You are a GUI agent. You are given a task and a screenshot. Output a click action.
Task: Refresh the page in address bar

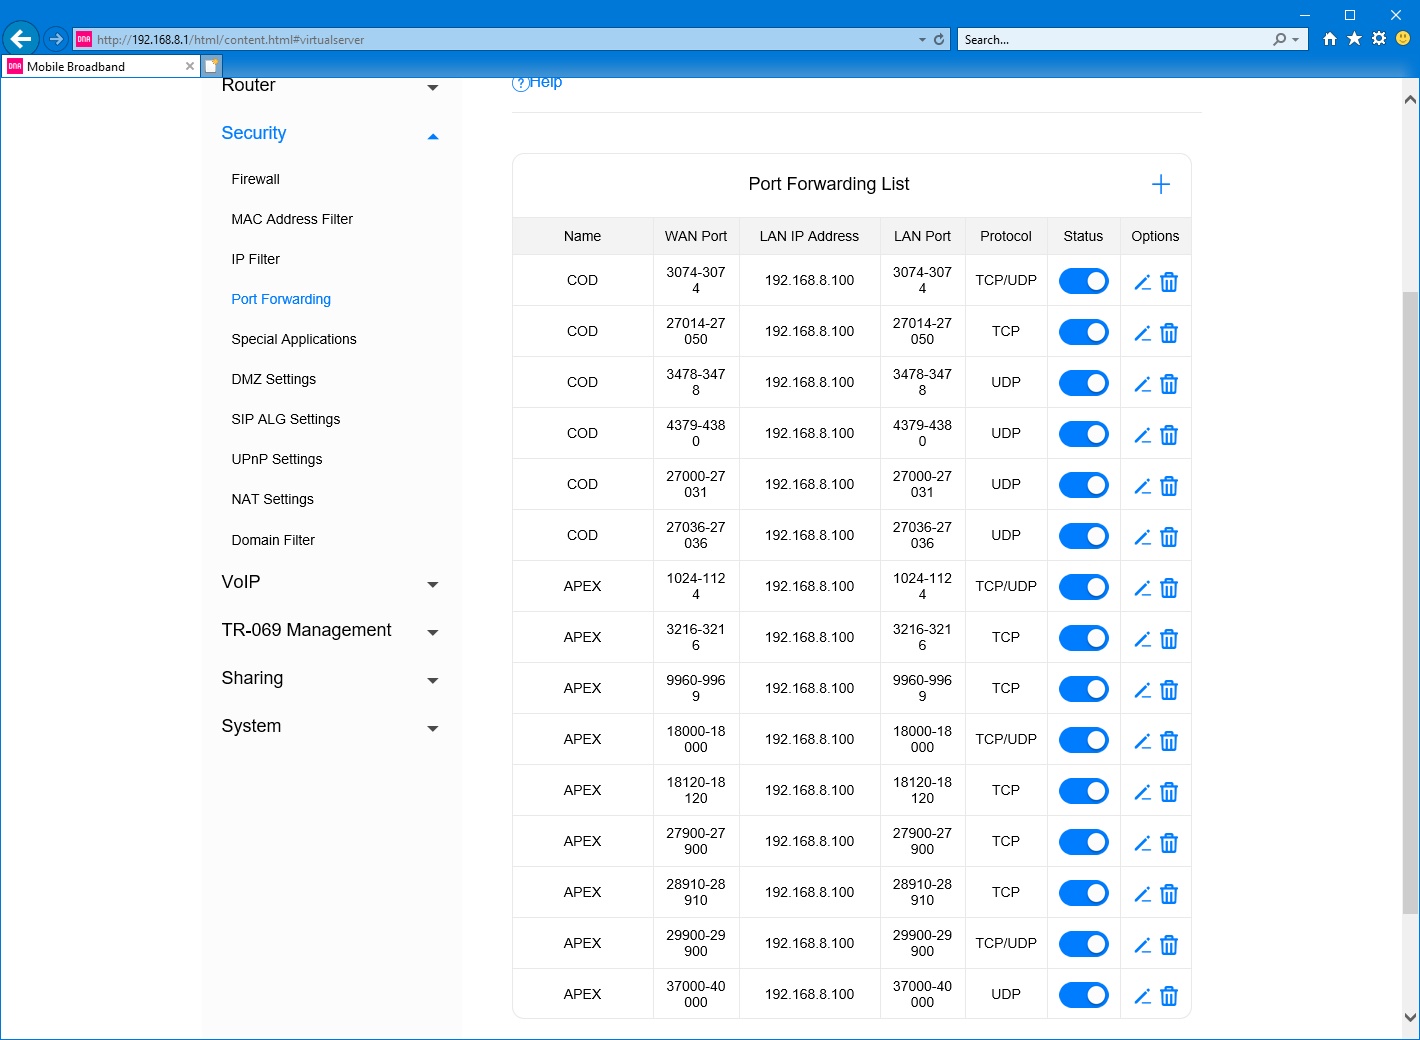click(x=939, y=40)
